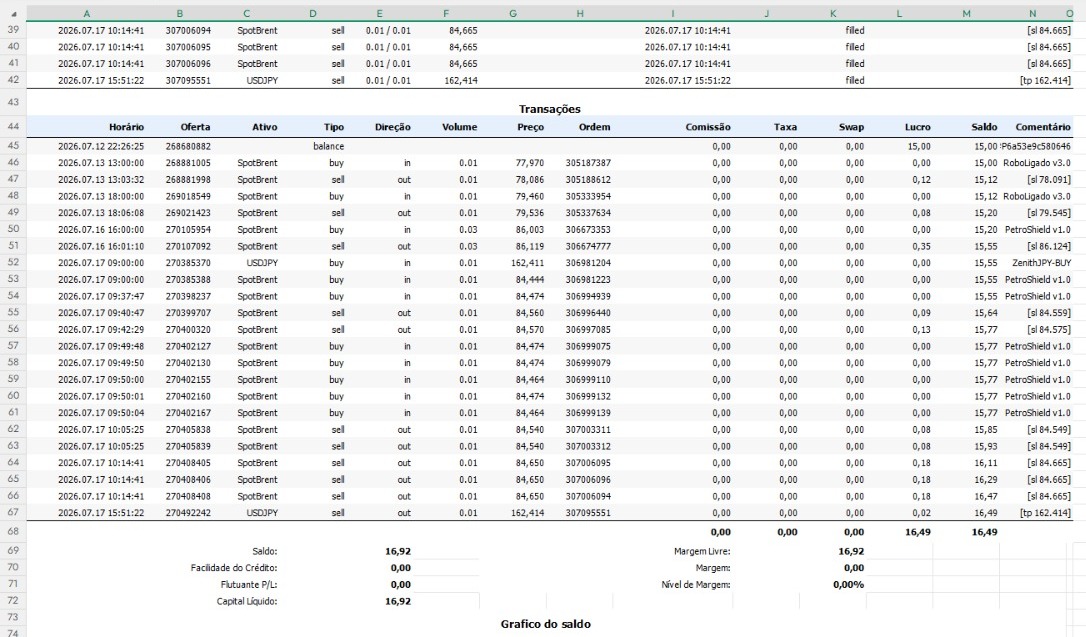Click the Ativo column heading cell

point(264,127)
